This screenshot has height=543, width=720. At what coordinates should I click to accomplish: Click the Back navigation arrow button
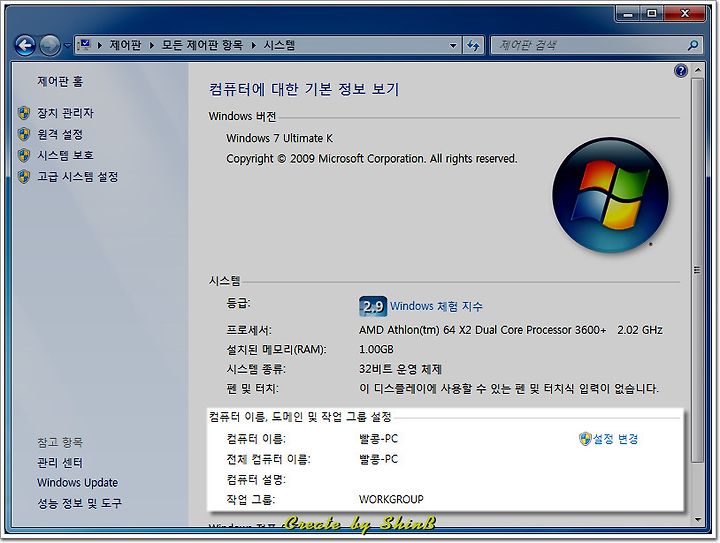pyautogui.click(x=25, y=45)
